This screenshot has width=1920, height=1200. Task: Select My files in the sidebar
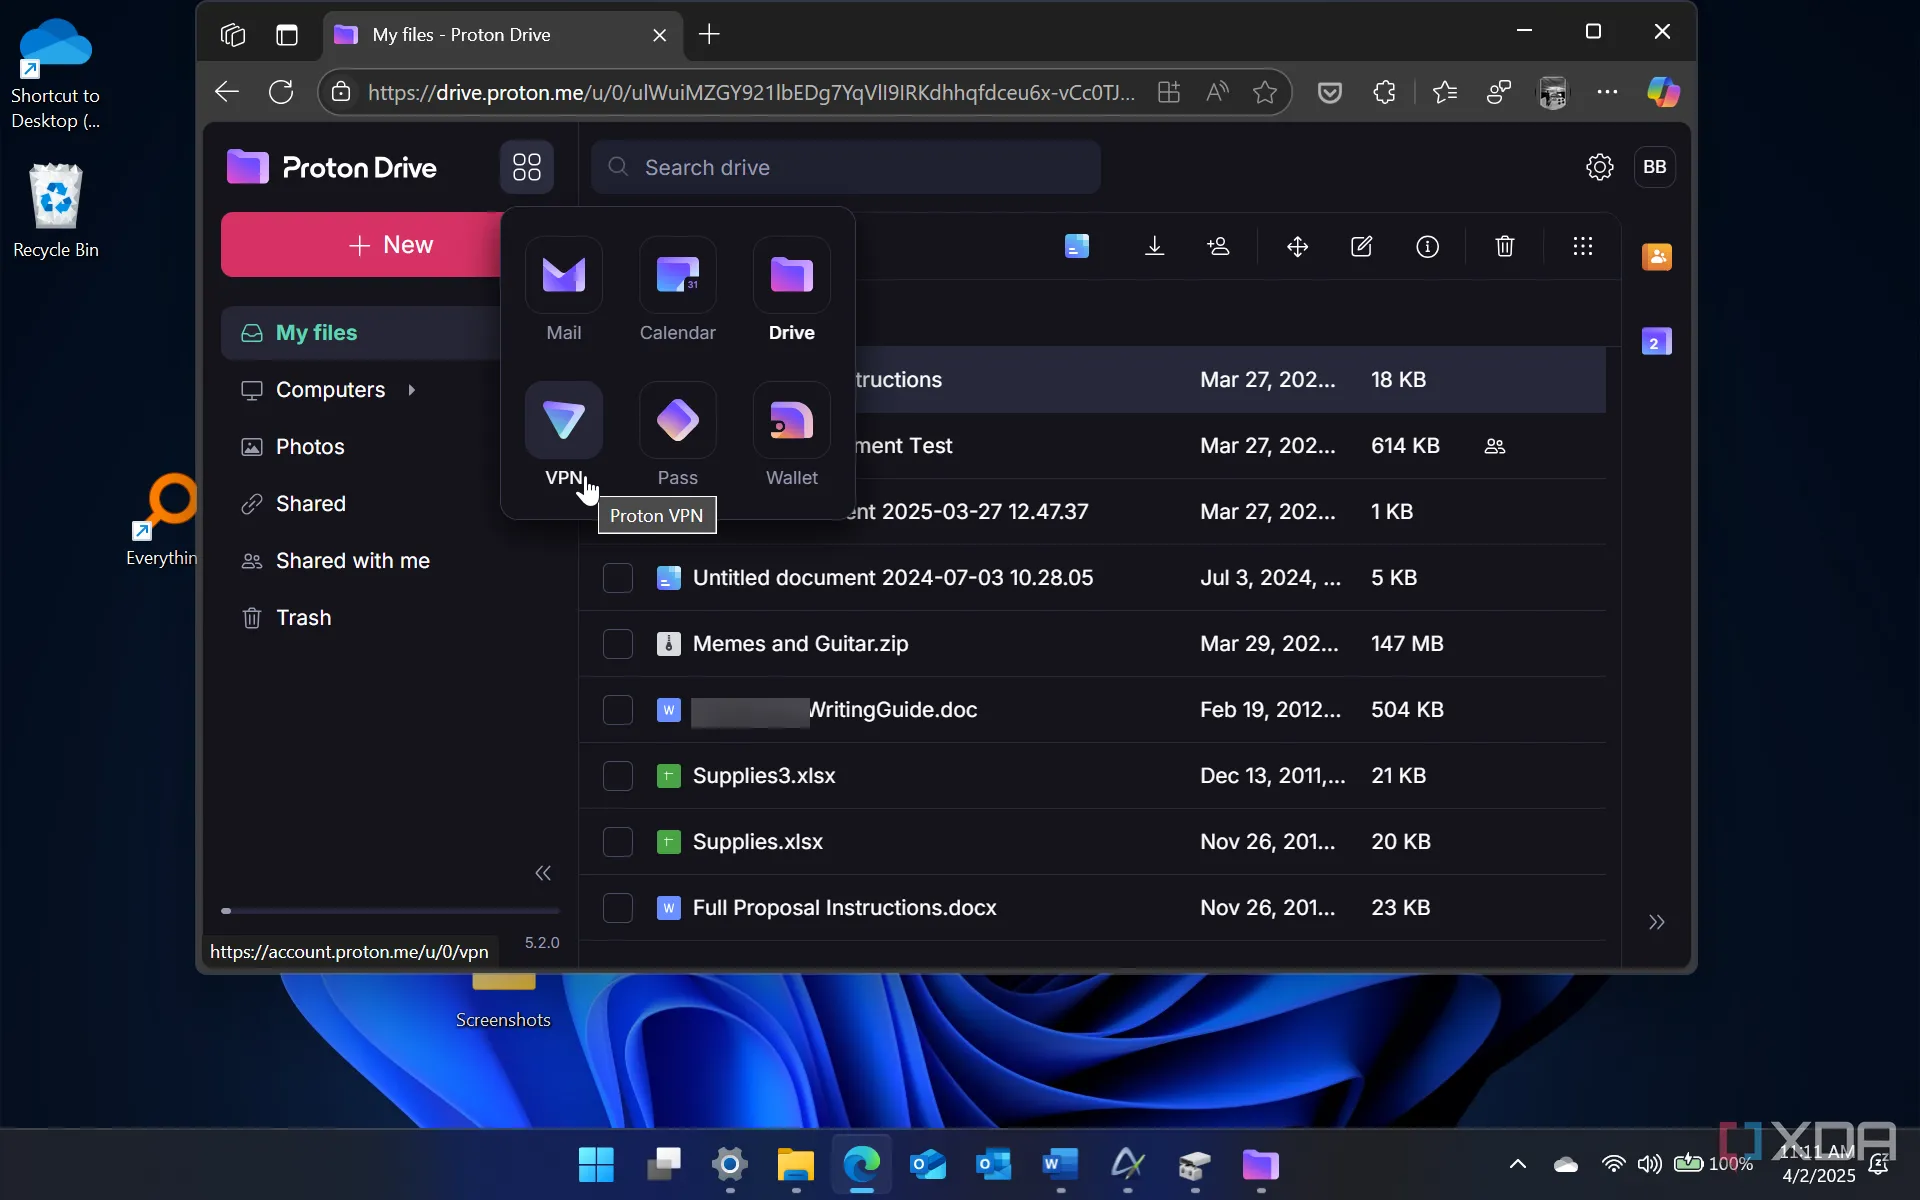pos(361,333)
